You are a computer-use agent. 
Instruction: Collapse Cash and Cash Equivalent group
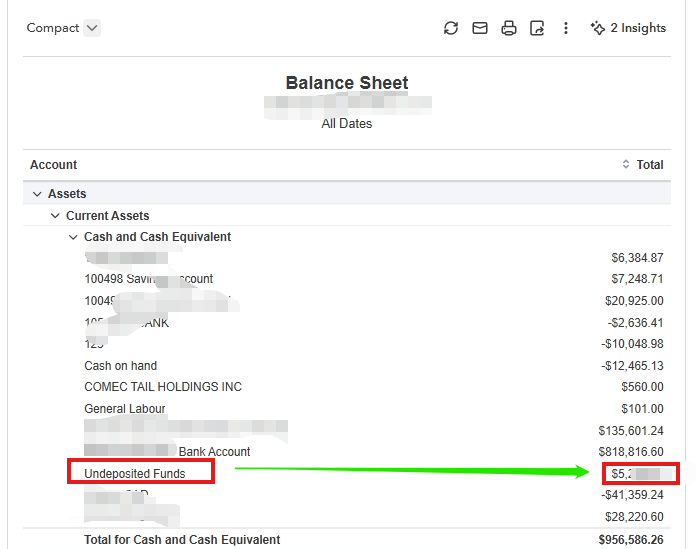tap(73, 237)
